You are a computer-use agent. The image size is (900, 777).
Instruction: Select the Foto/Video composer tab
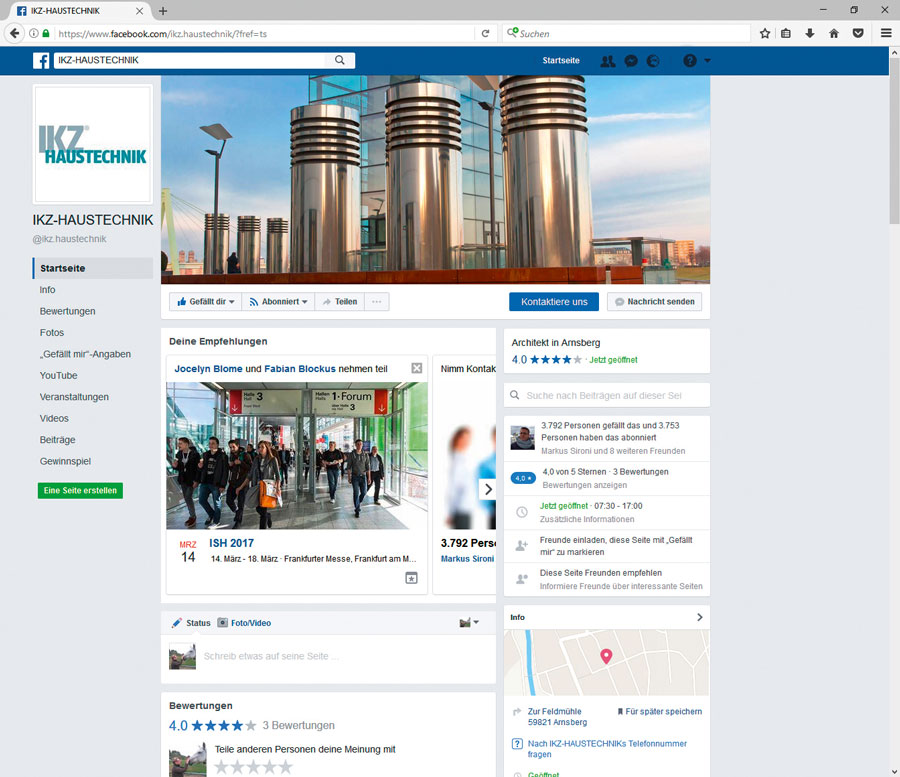[x=245, y=623]
